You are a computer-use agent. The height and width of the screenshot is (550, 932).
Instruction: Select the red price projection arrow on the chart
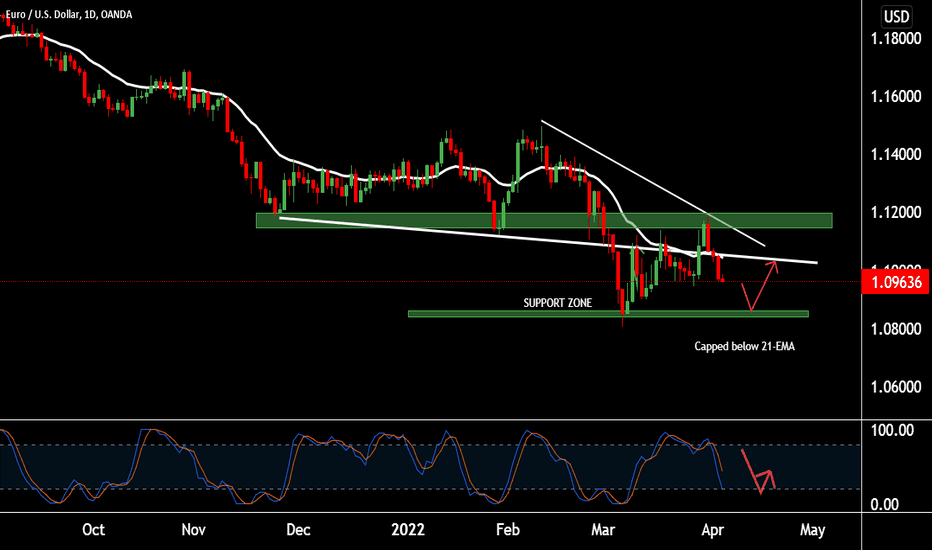pos(759,286)
